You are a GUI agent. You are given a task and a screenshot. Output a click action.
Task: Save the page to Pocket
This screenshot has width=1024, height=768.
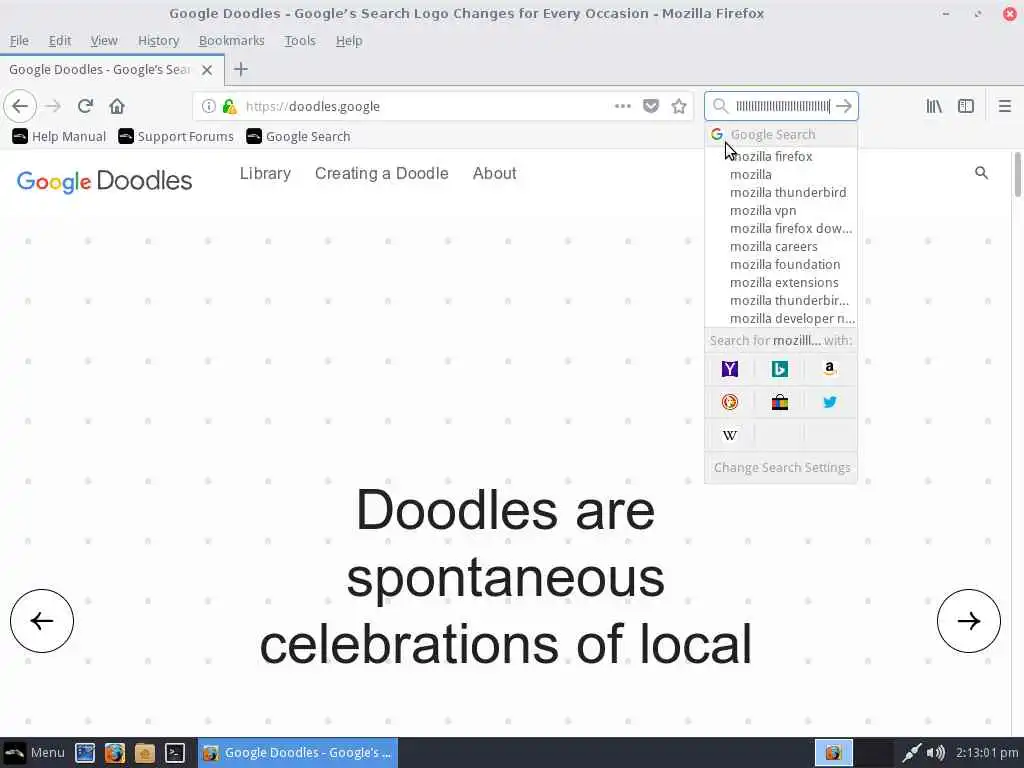651,106
